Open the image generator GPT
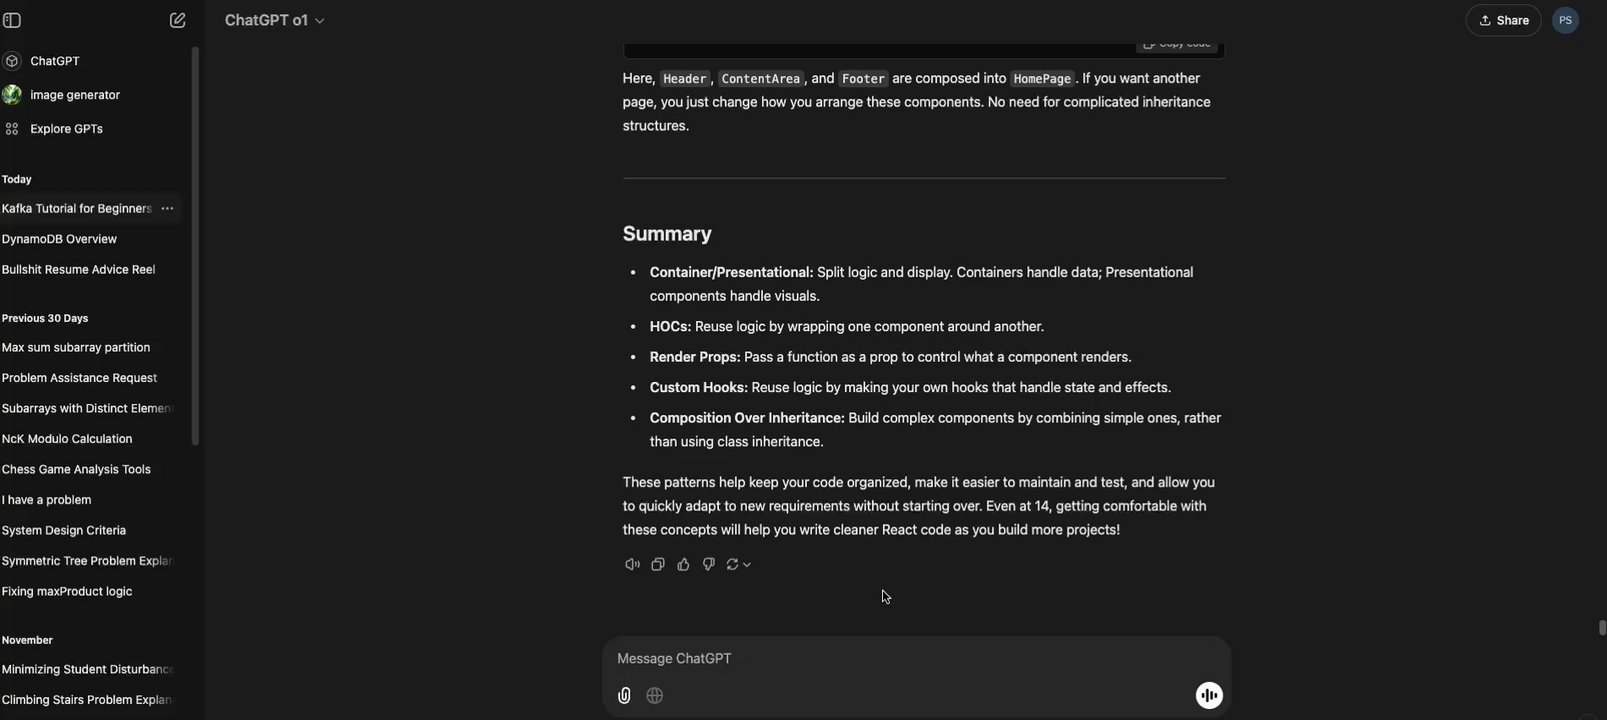 click(75, 95)
